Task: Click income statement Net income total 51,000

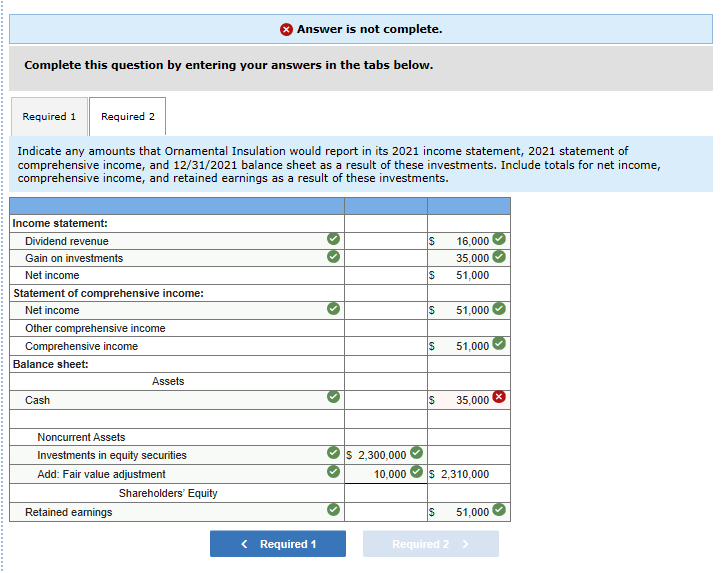Action: (472, 275)
